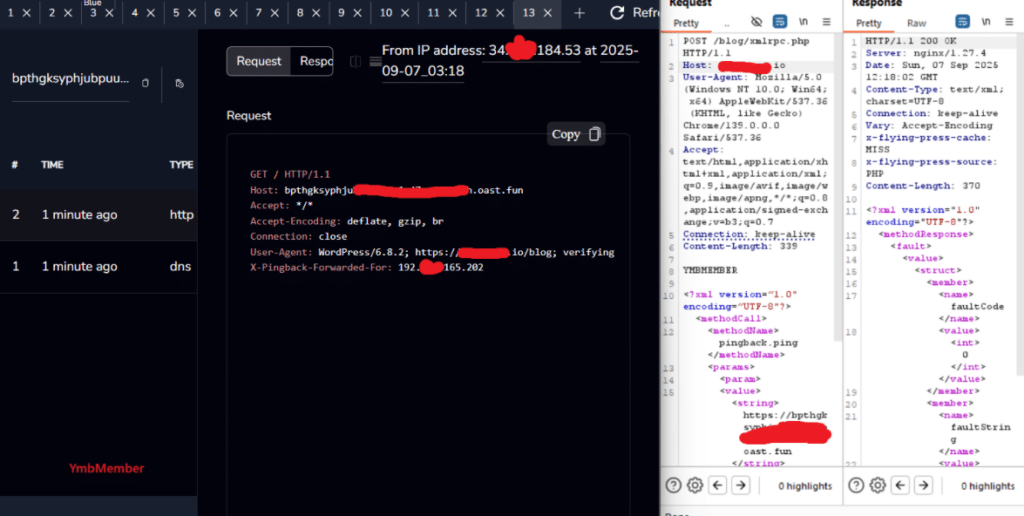Select Pretty tab in Burp Response pane
The height and width of the screenshot is (516, 1024).
(x=869, y=23)
